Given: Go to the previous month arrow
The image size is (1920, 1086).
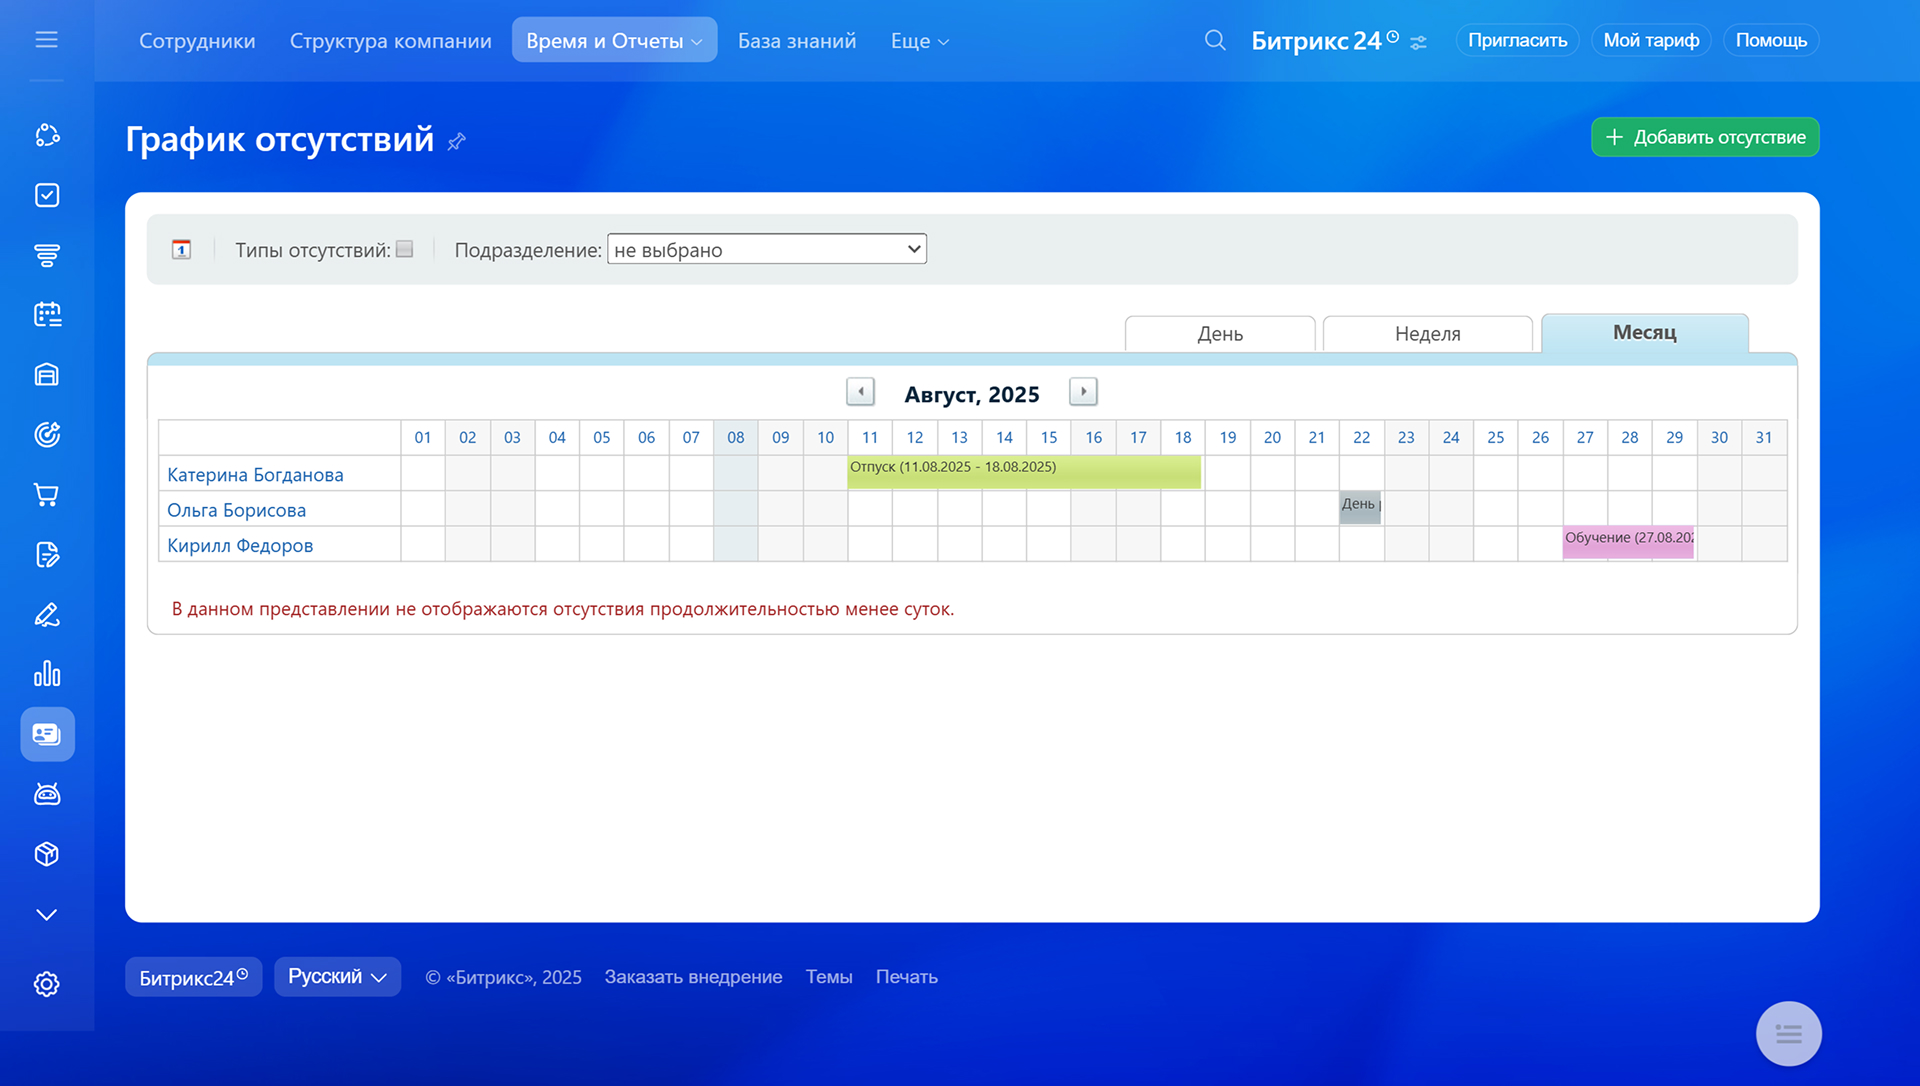Looking at the screenshot, I should tap(860, 392).
